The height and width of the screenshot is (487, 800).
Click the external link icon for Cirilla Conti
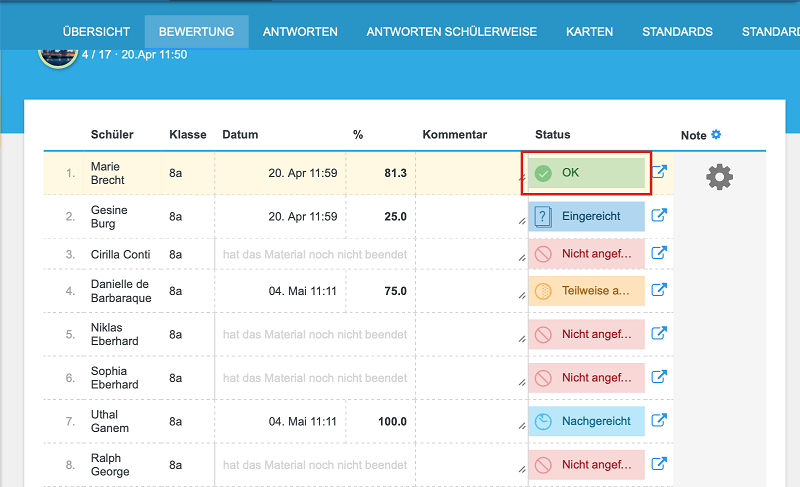coord(659,253)
